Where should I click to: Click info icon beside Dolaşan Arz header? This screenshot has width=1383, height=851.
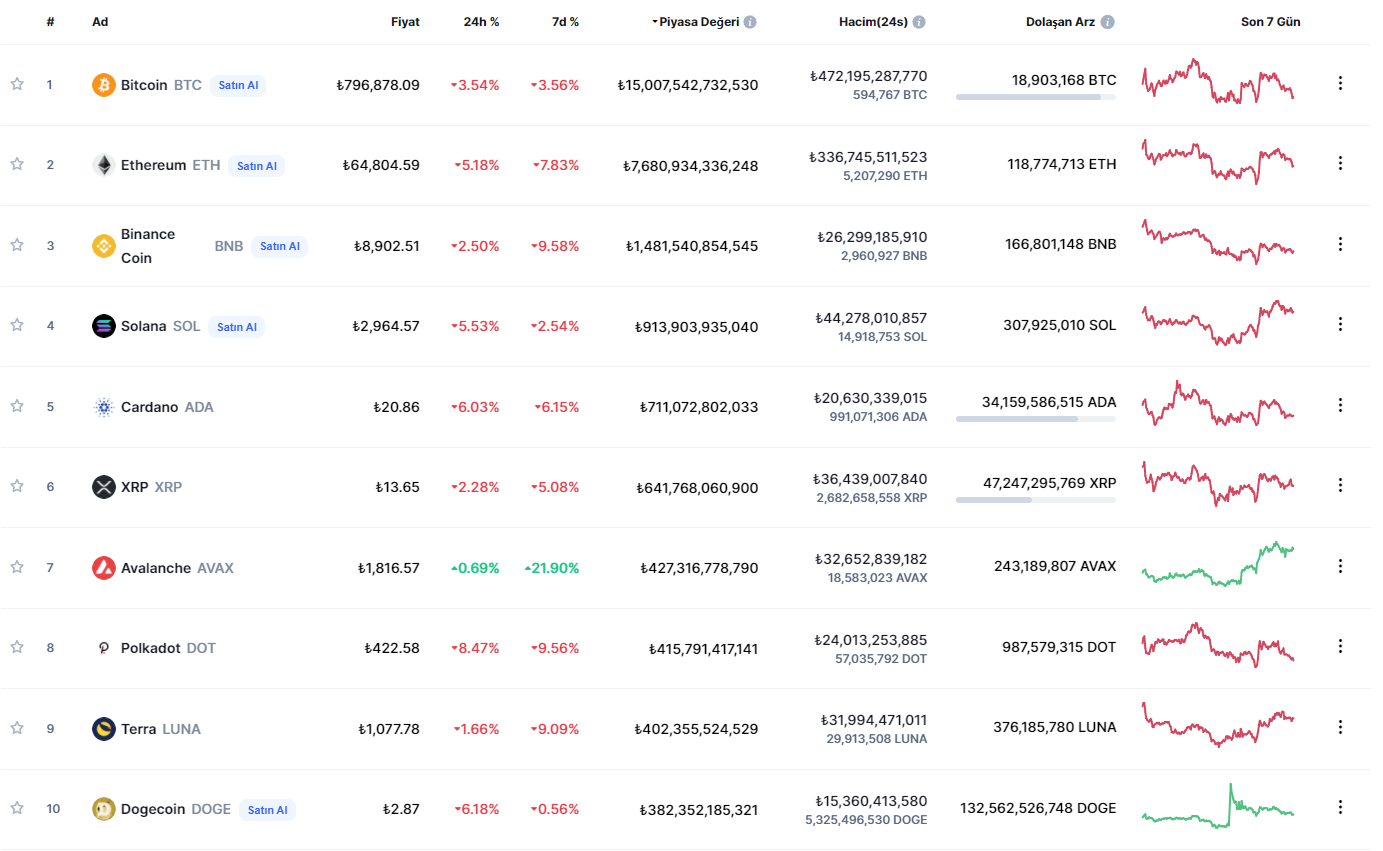[x=1108, y=22]
